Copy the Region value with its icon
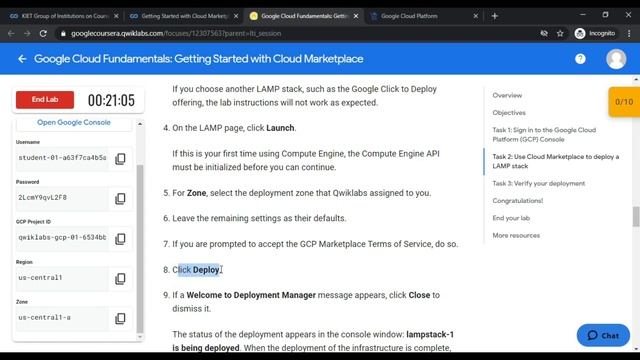 [120, 278]
